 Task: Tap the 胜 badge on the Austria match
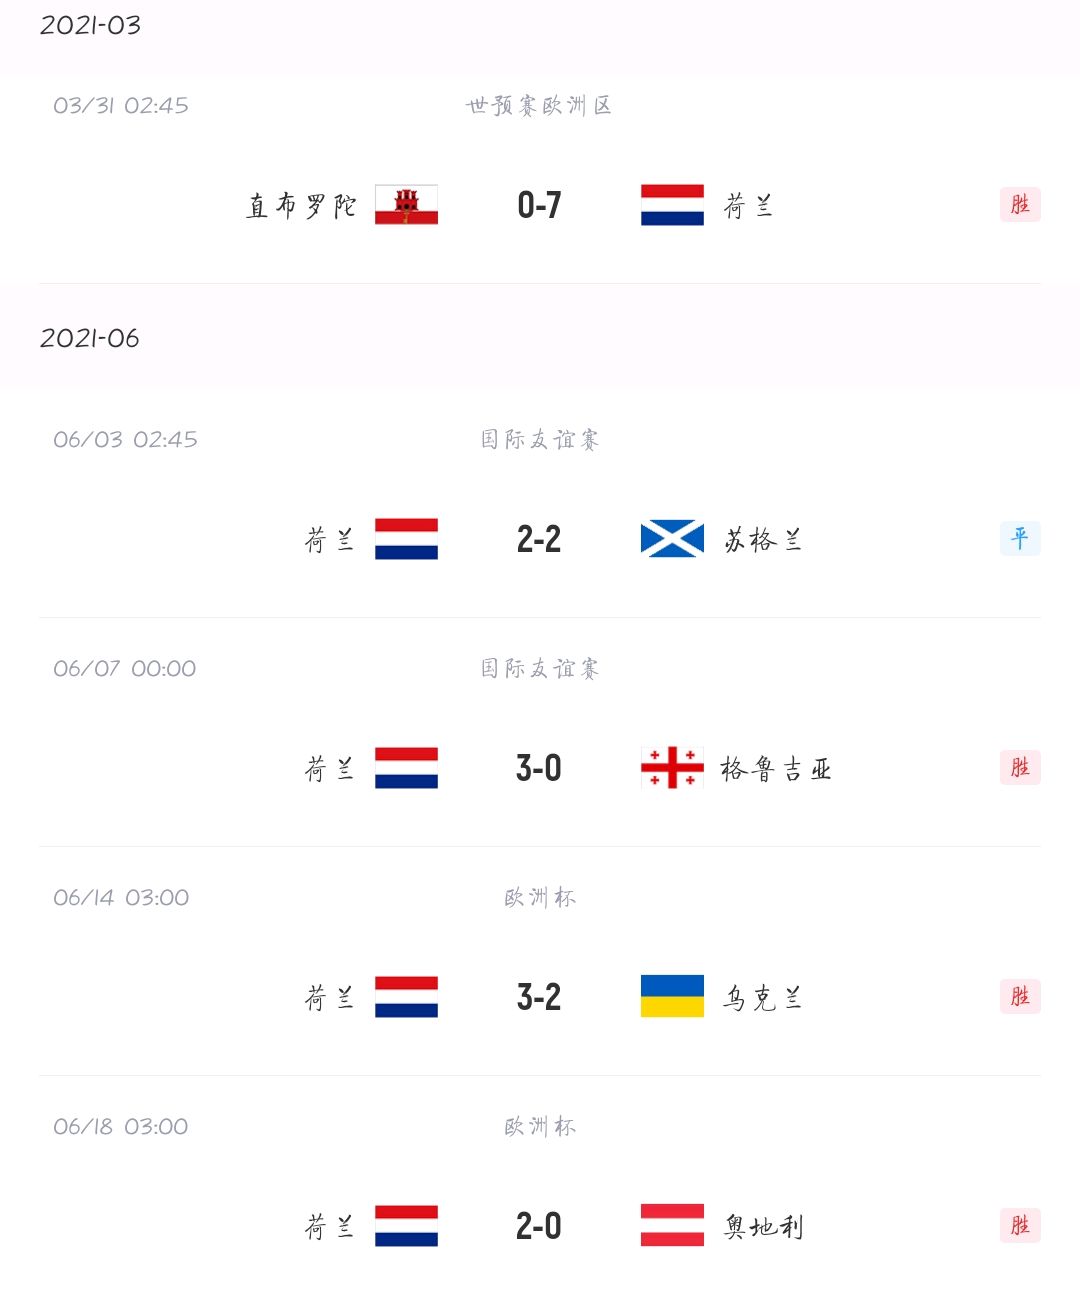pos(1020,1226)
